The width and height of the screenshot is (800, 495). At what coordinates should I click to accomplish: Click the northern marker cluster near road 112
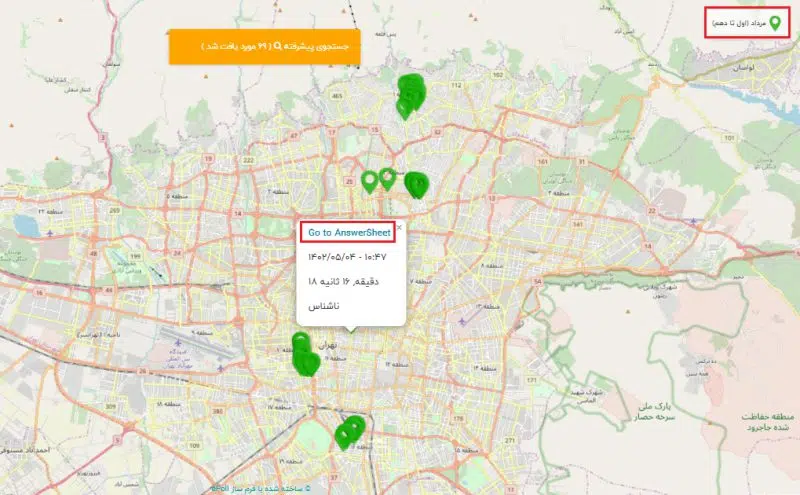tap(411, 95)
